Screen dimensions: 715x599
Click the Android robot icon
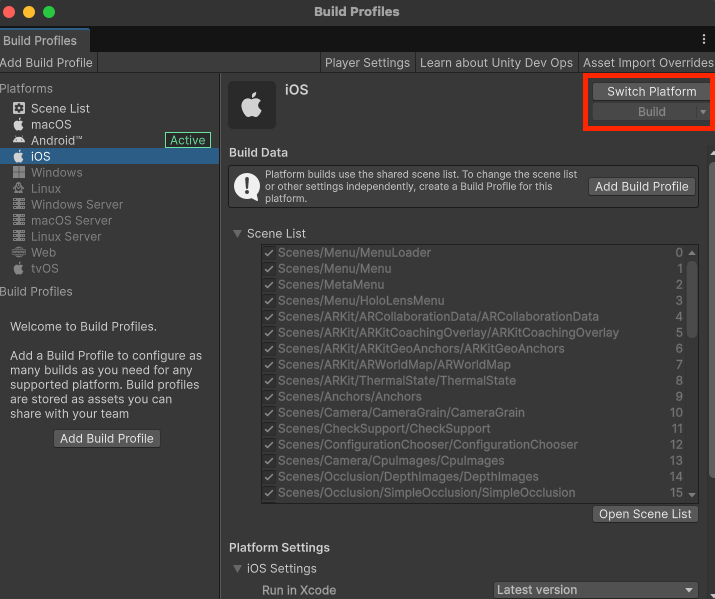pos(19,140)
